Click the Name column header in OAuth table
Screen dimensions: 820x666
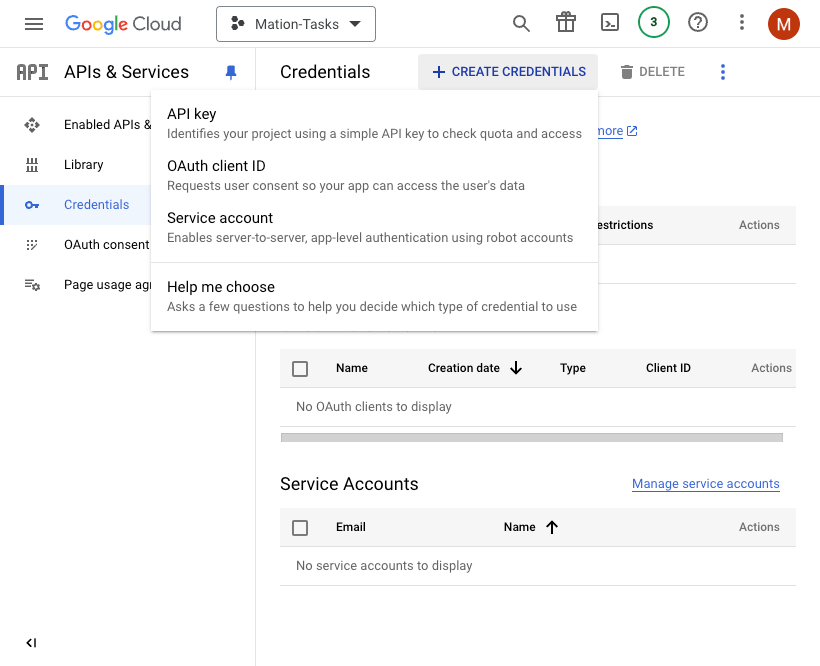click(x=352, y=368)
